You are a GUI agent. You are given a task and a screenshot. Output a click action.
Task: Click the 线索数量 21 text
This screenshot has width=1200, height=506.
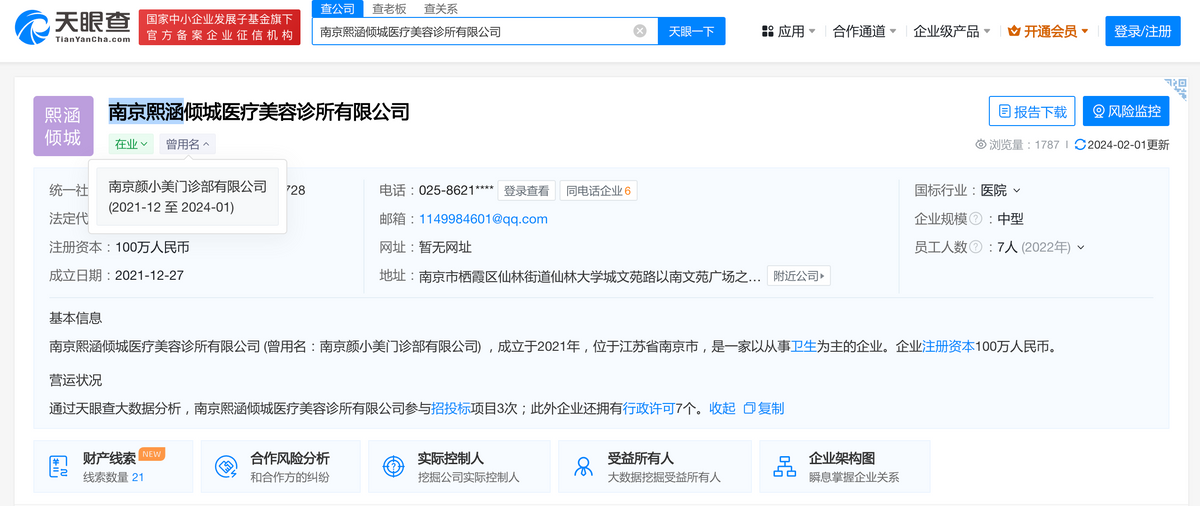coord(114,478)
